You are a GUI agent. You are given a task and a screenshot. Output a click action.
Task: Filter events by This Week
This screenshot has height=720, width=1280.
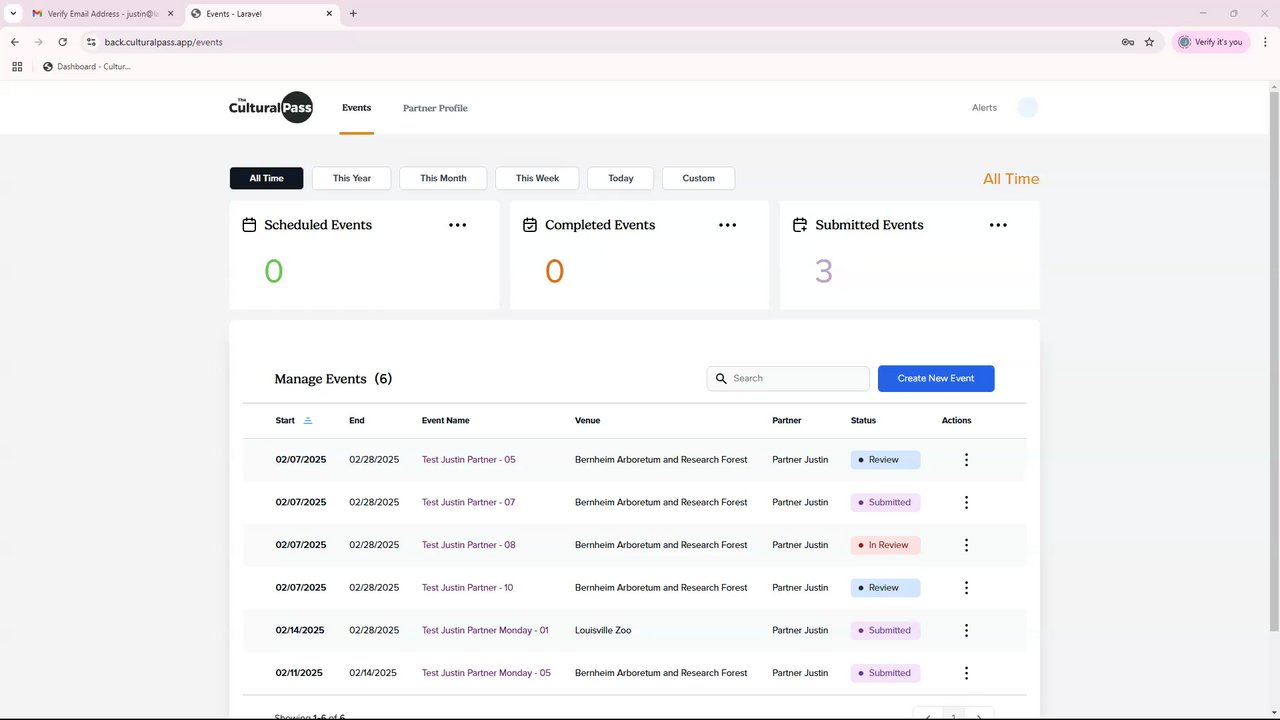point(538,178)
